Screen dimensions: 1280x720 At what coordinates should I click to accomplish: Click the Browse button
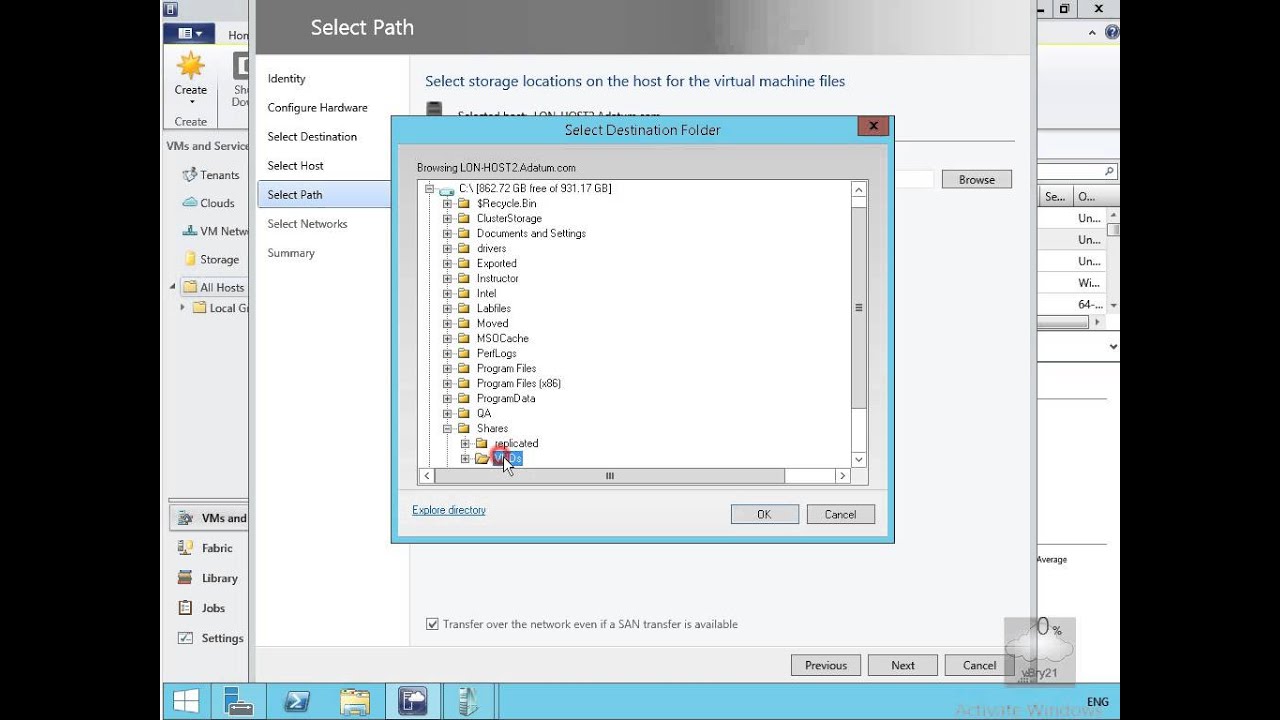[977, 180]
